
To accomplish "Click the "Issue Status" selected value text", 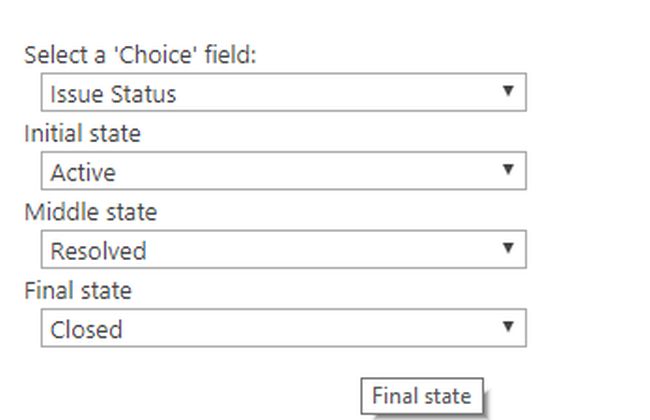I will click(113, 94).
